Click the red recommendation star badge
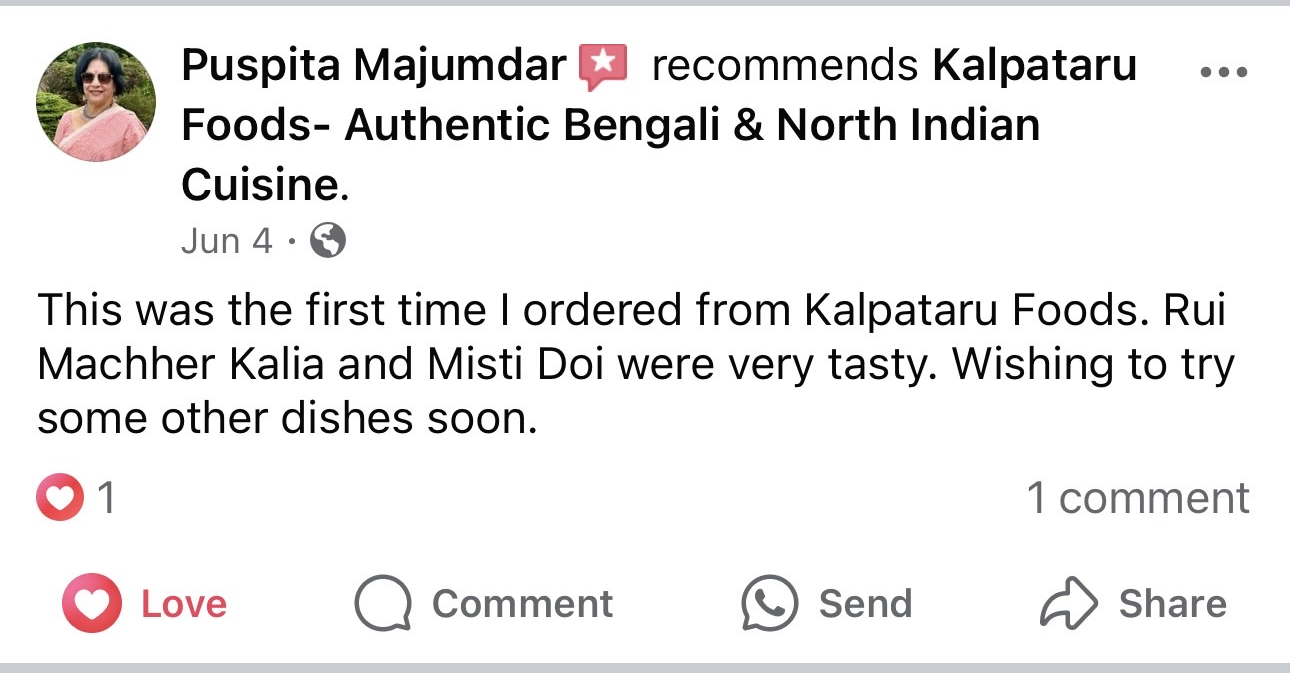This screenshot has height=673, width=1290. 603,68
